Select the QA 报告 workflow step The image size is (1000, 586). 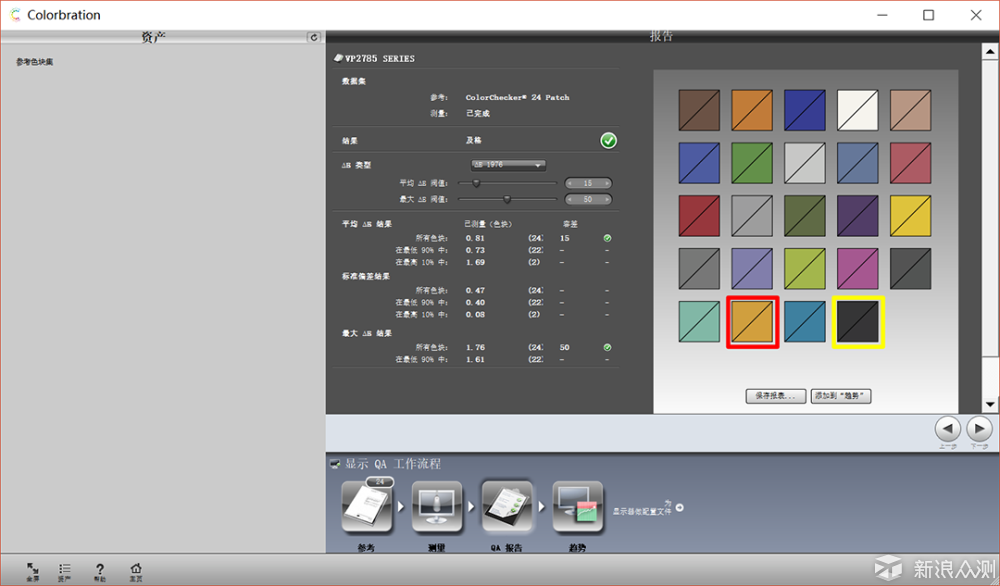click(507, 507)
